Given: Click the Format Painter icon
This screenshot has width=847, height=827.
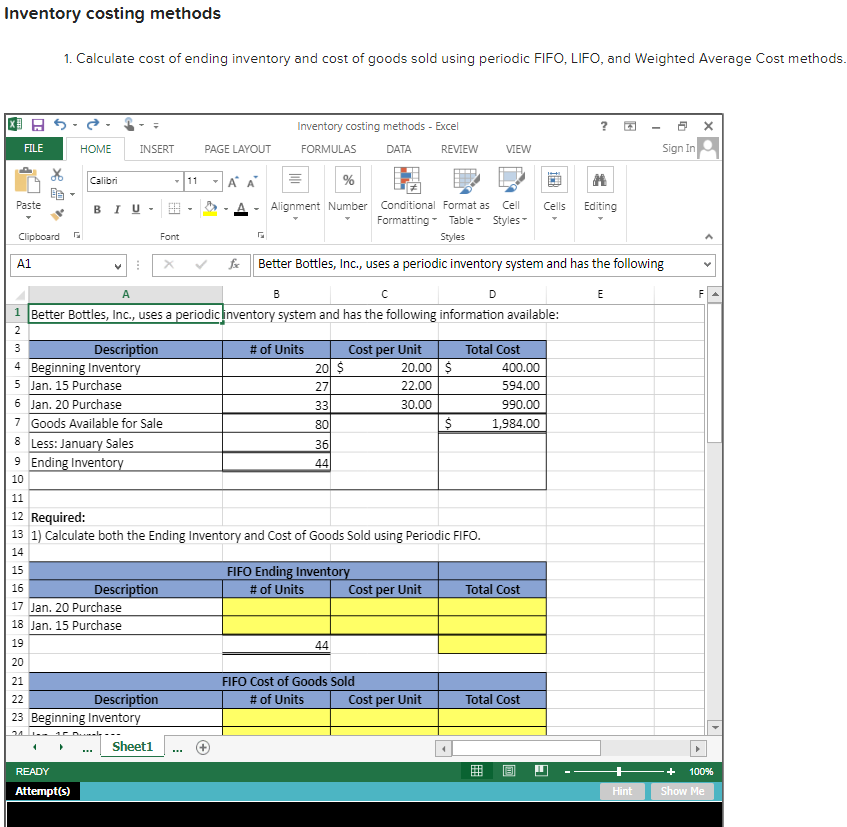Looking at the screenshot, I should [59, 214].
